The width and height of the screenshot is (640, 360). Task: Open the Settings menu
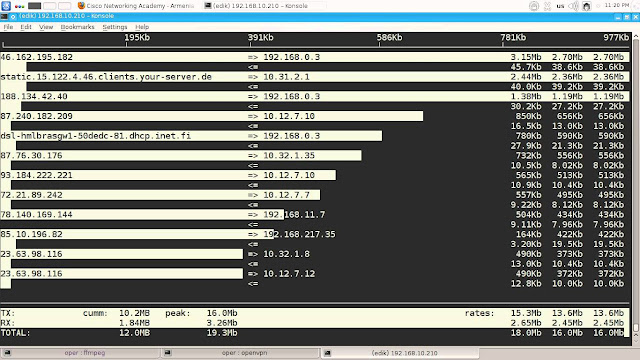(115, 27)
